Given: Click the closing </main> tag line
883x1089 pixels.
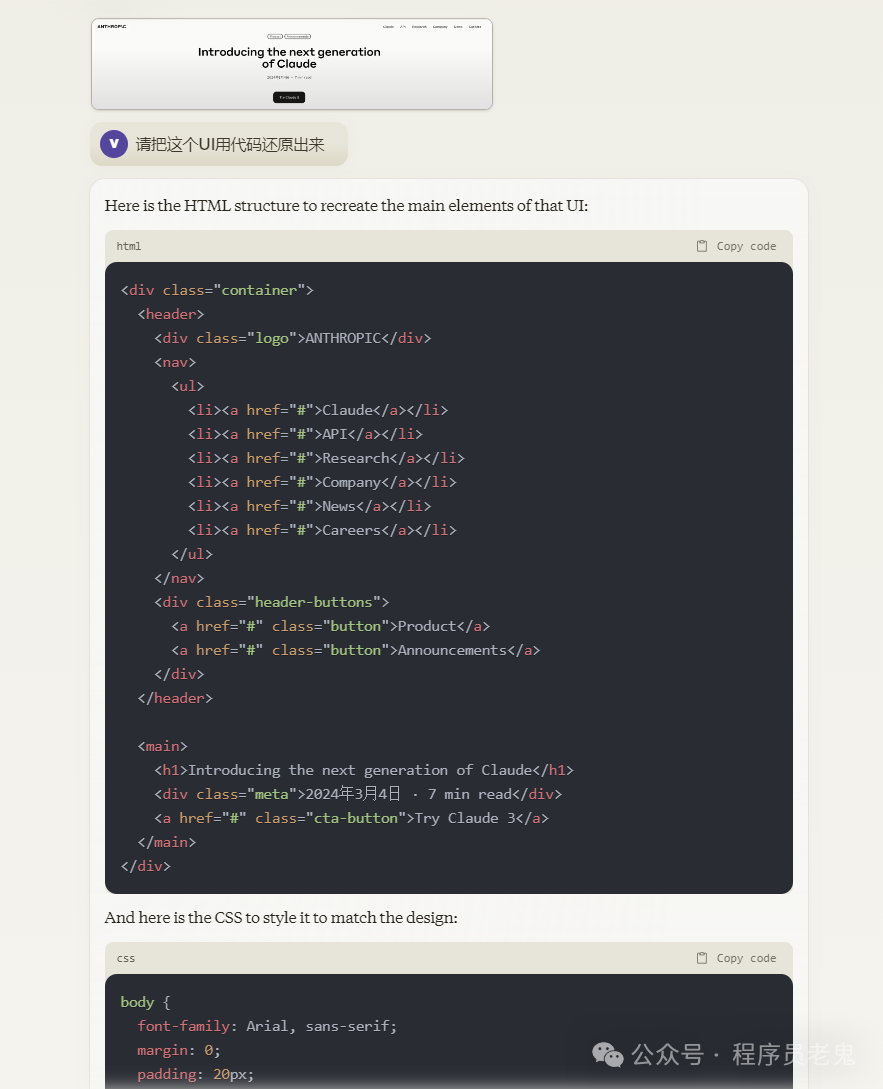Looking at the screenshot, I should [167, 842].
